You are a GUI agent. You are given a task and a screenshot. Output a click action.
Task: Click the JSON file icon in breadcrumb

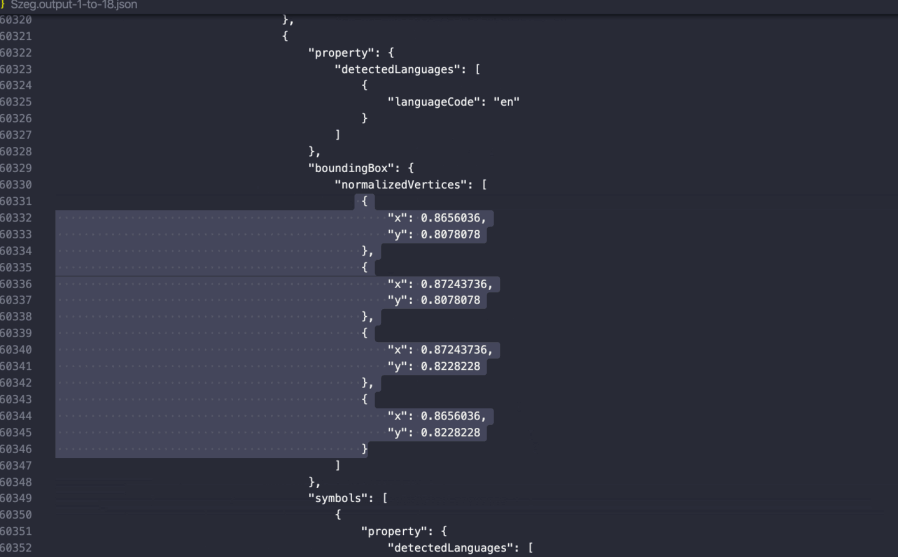point(3,5)
